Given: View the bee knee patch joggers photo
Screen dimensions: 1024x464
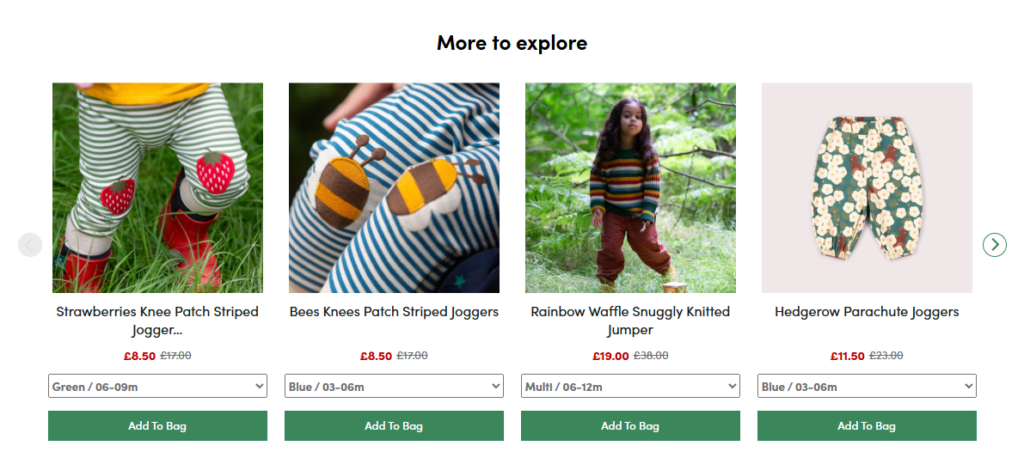Looking at the screenshot, I should click(x=393, y=188).
